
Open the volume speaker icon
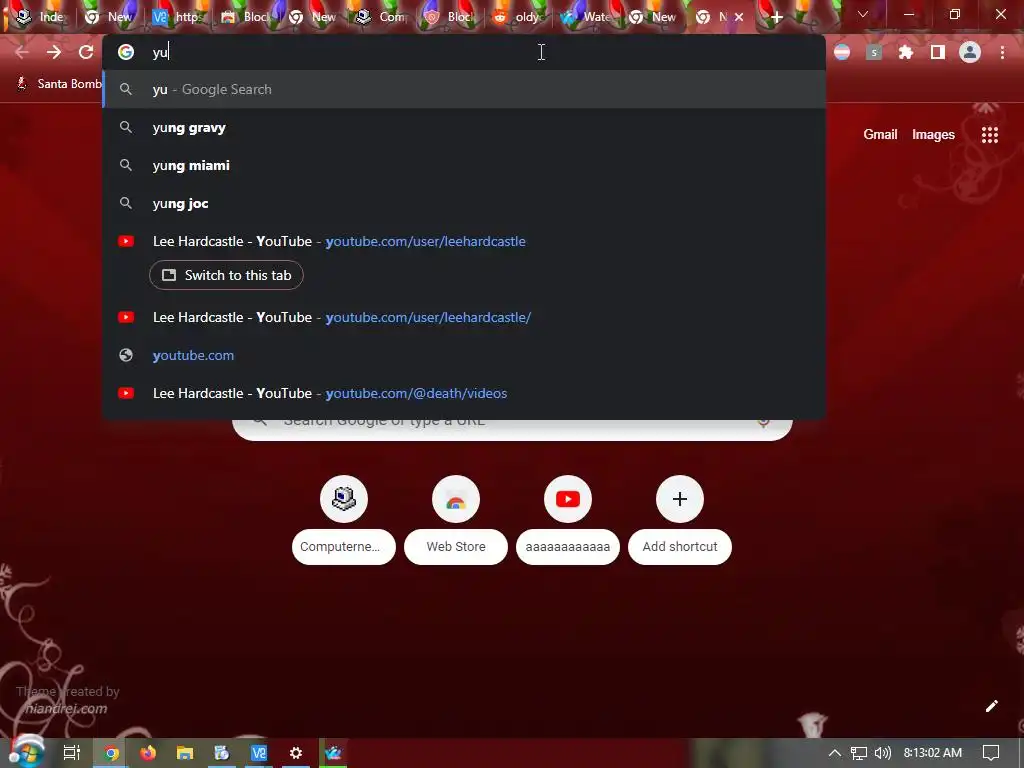click(883, 753)
